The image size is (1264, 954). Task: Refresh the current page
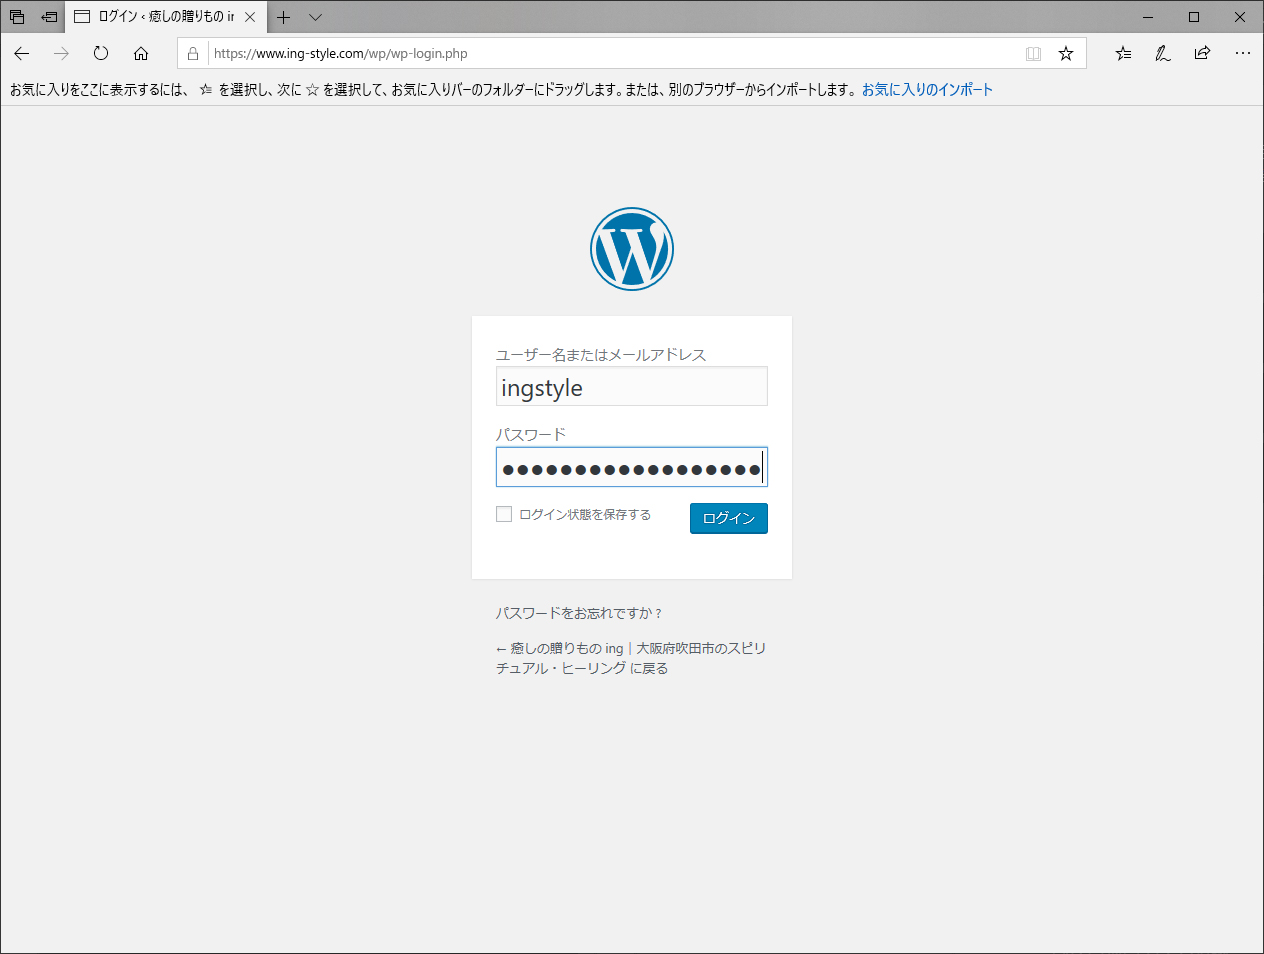[x=101, y=54]
